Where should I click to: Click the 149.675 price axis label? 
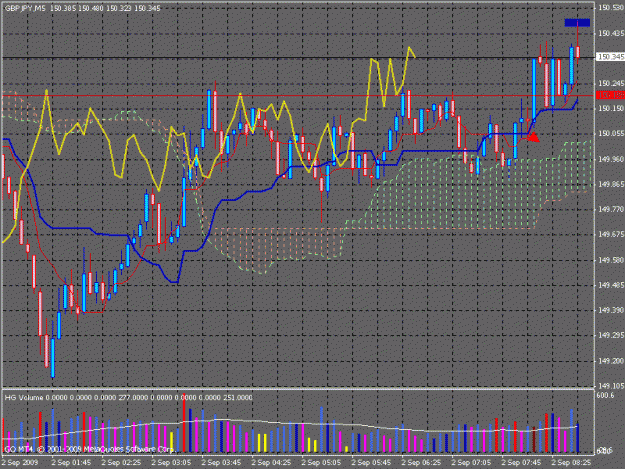(x=611, y=234)
